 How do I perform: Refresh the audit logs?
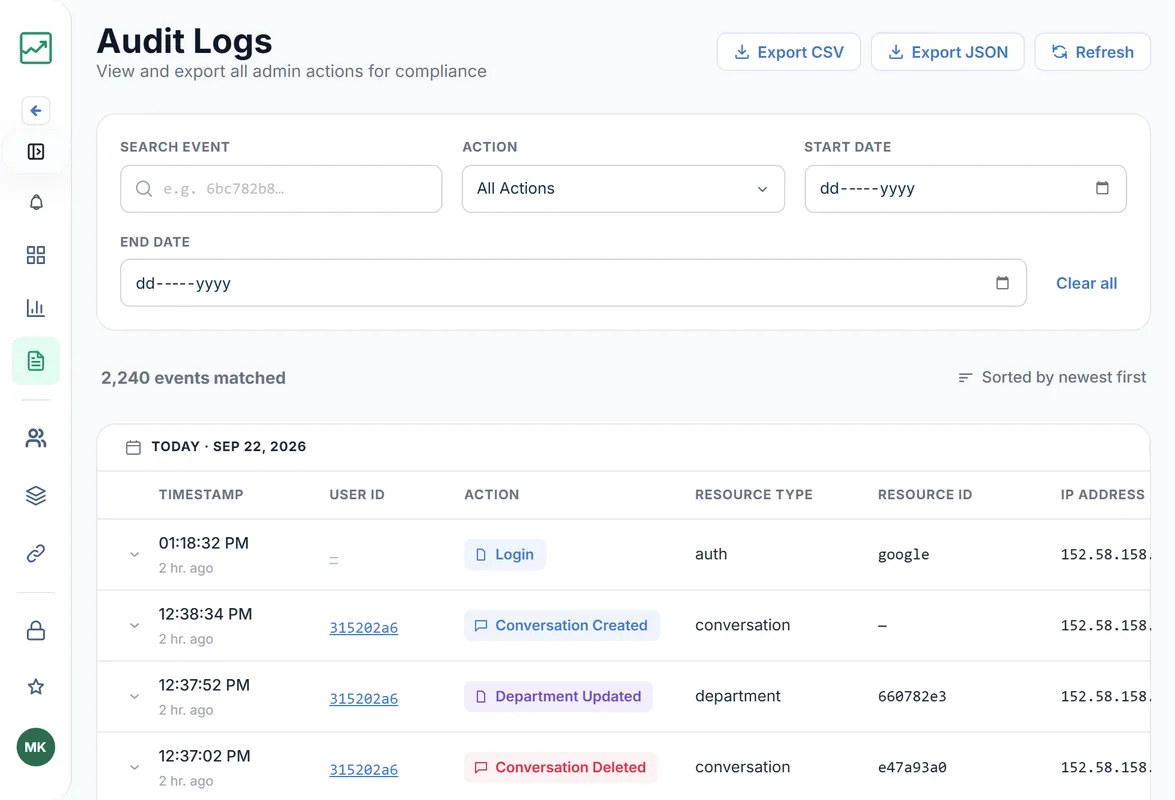pos(1093,52)
